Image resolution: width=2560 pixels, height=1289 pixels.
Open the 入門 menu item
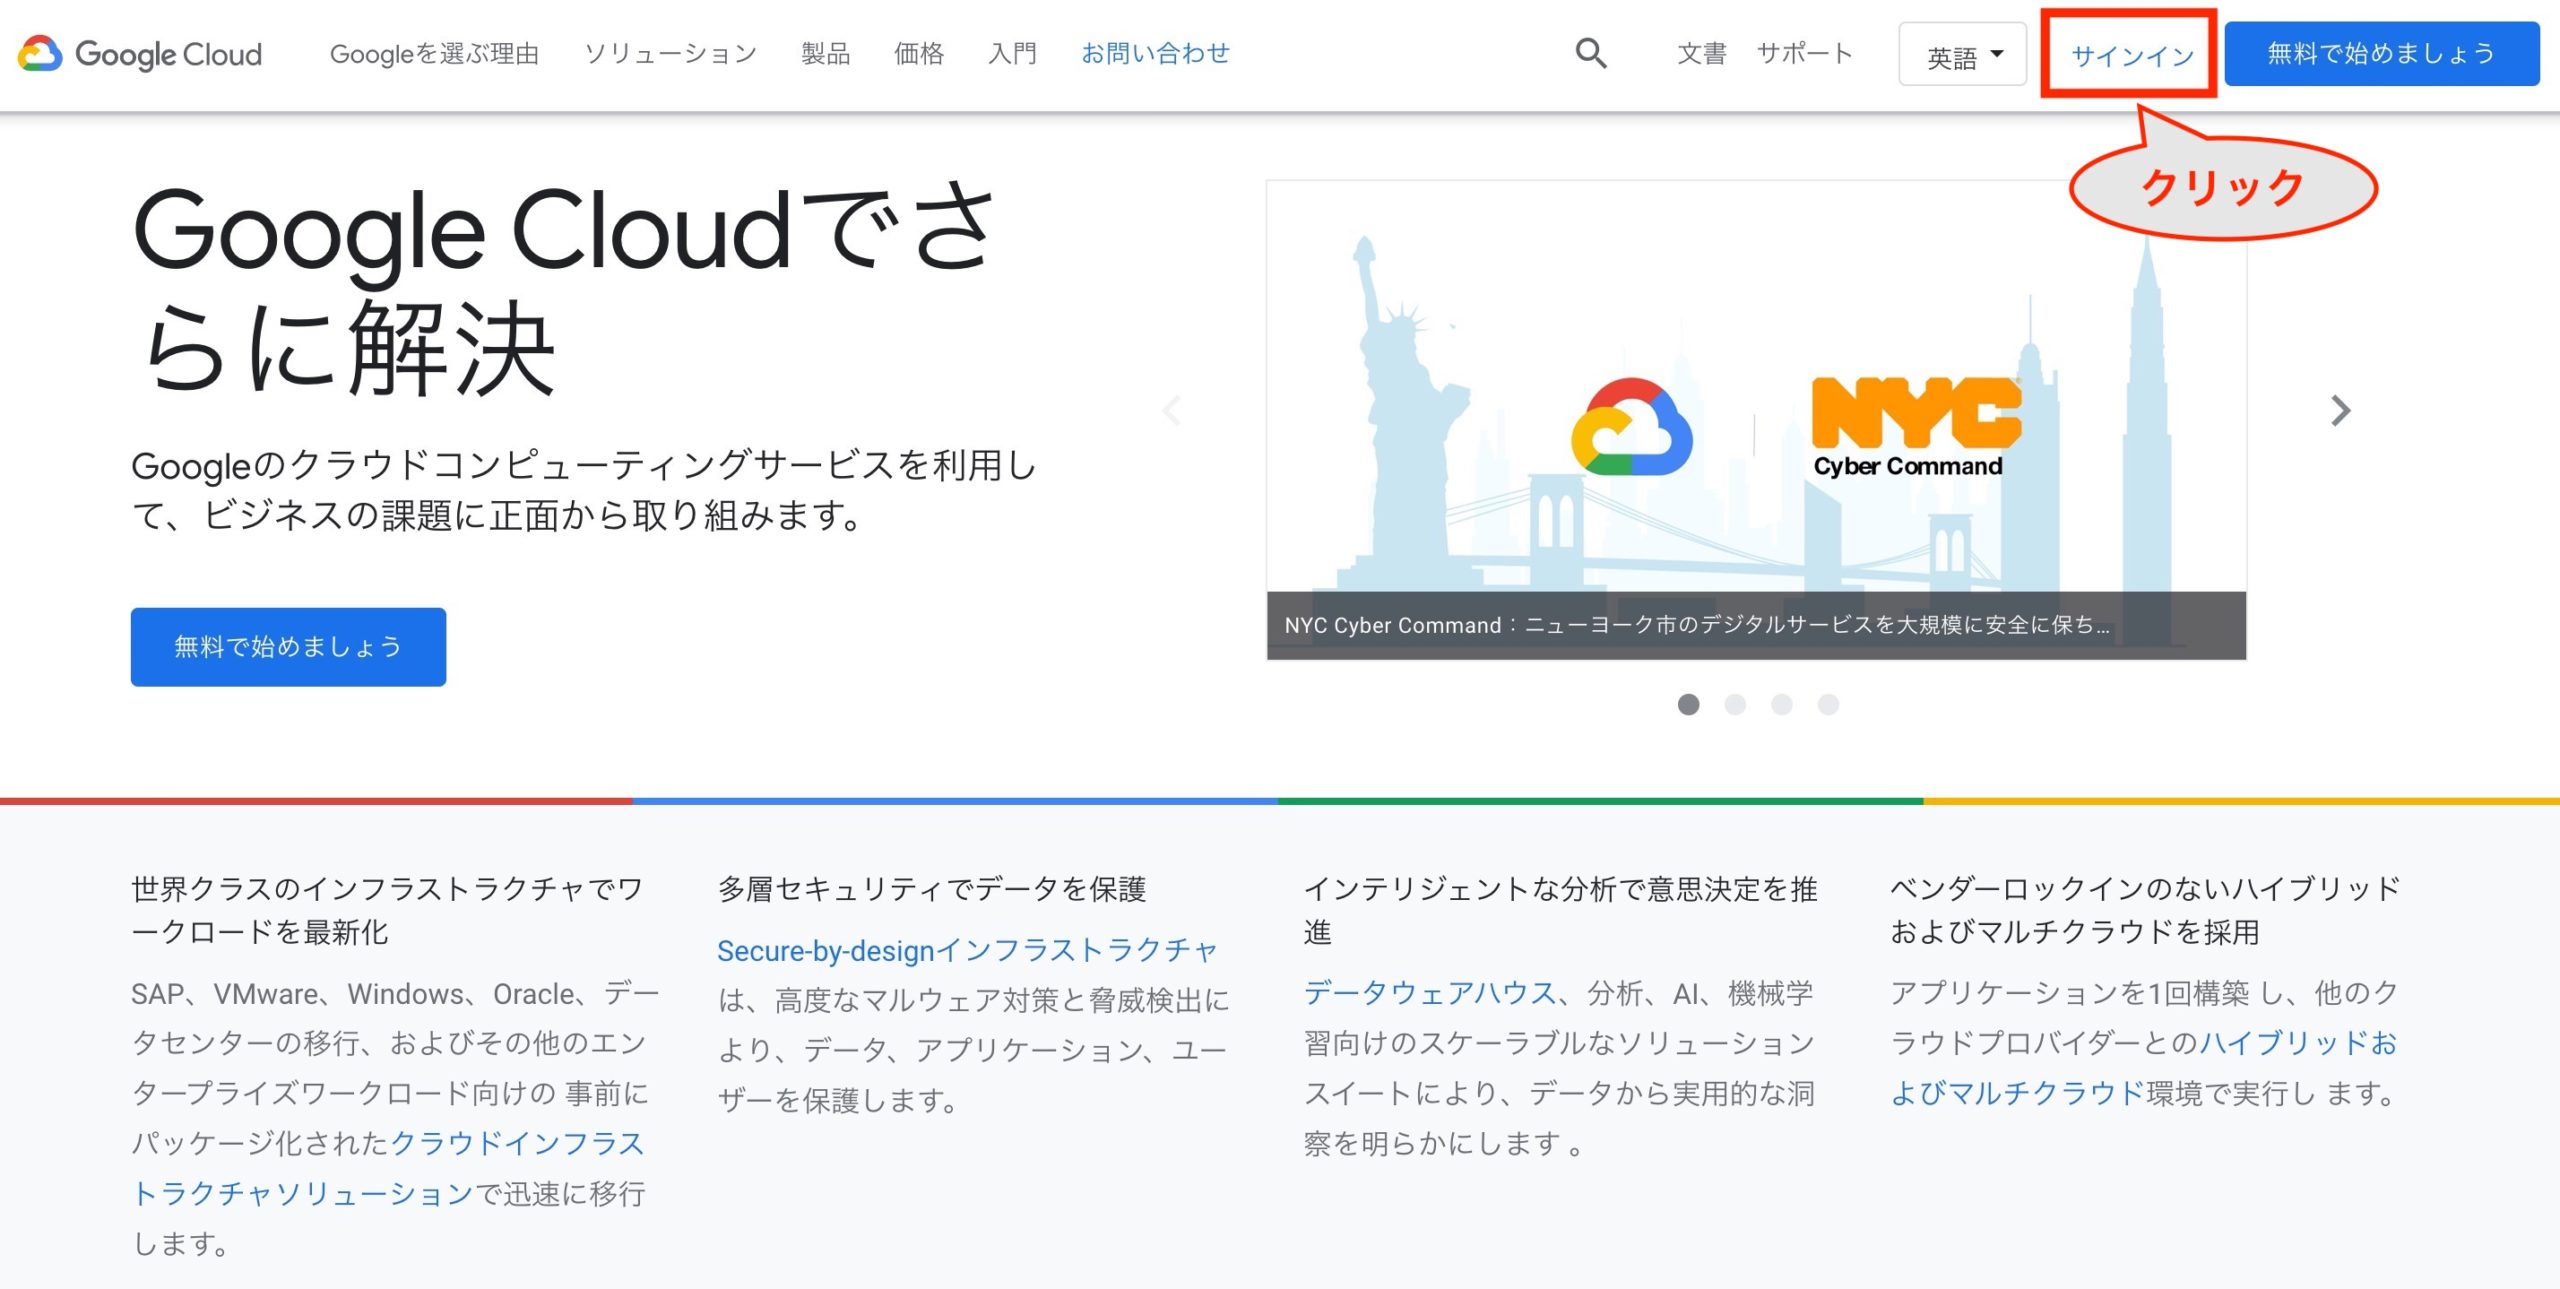coord(1012,54)
